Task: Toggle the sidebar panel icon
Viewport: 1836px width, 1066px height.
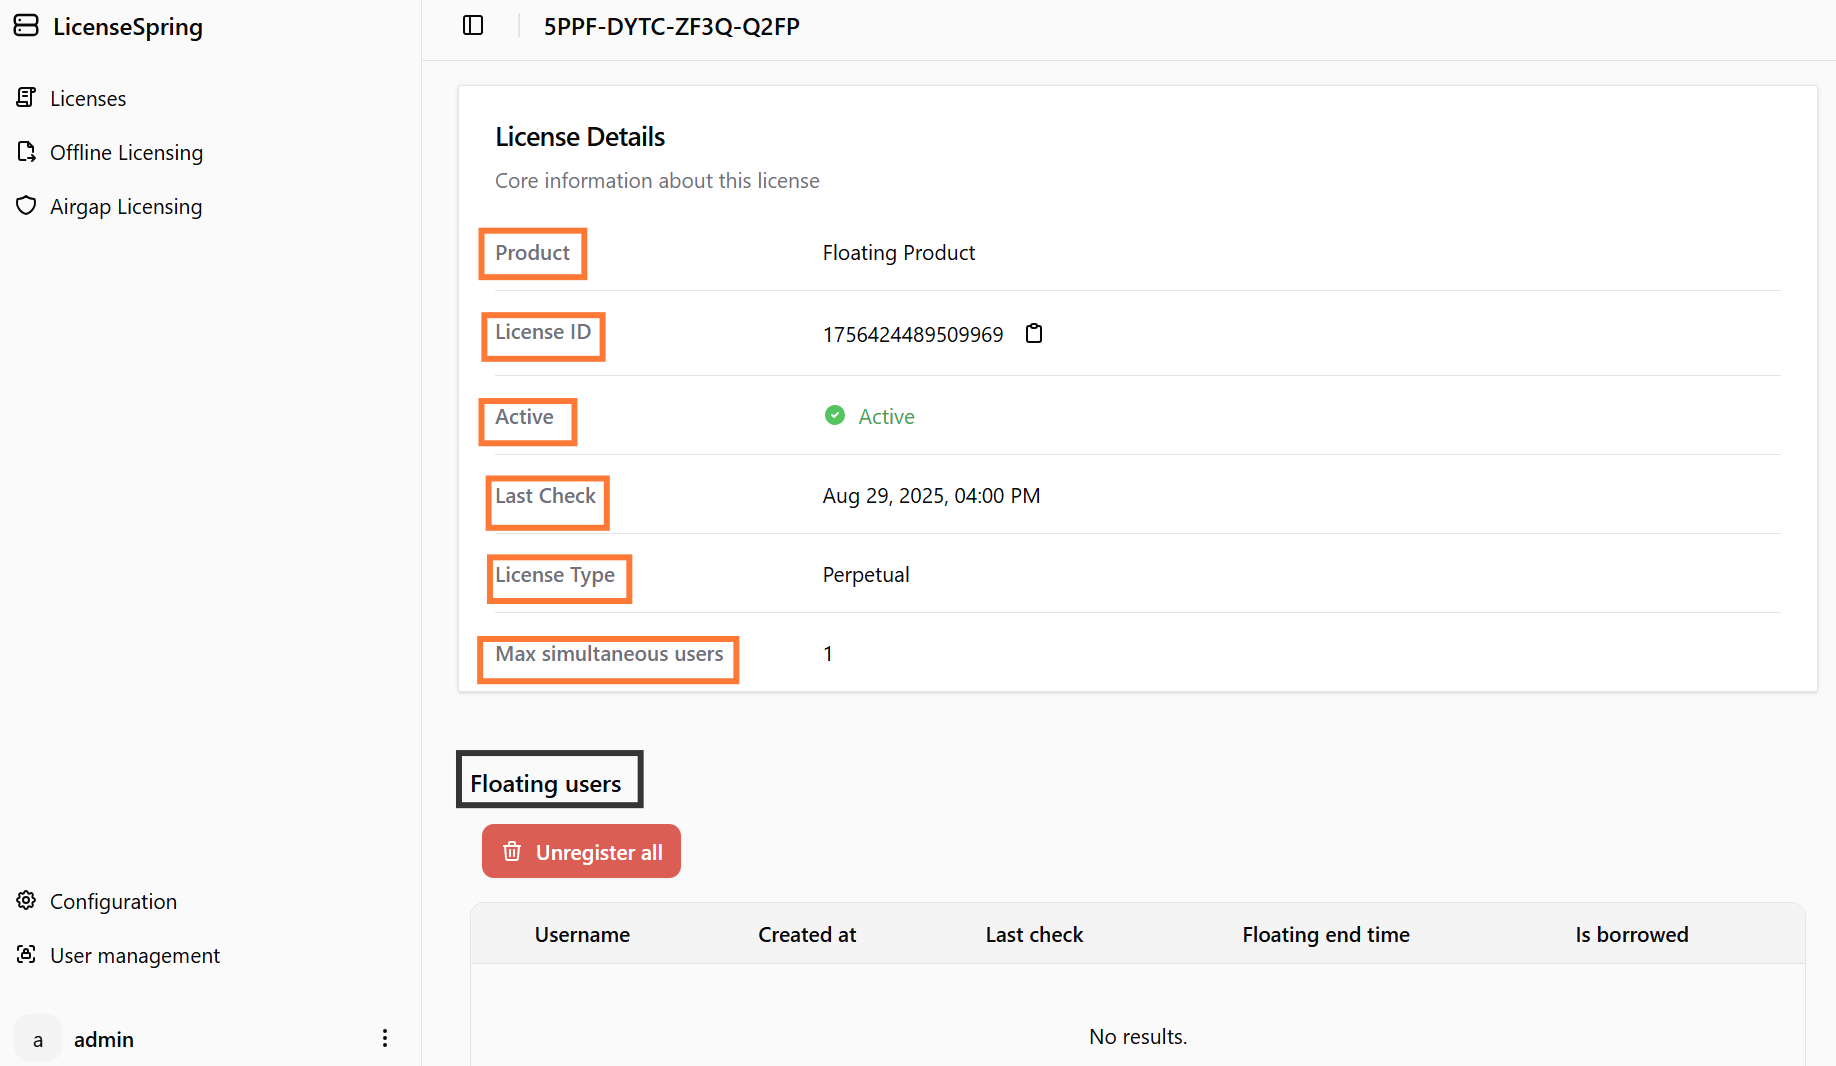Action: [473, 26]
